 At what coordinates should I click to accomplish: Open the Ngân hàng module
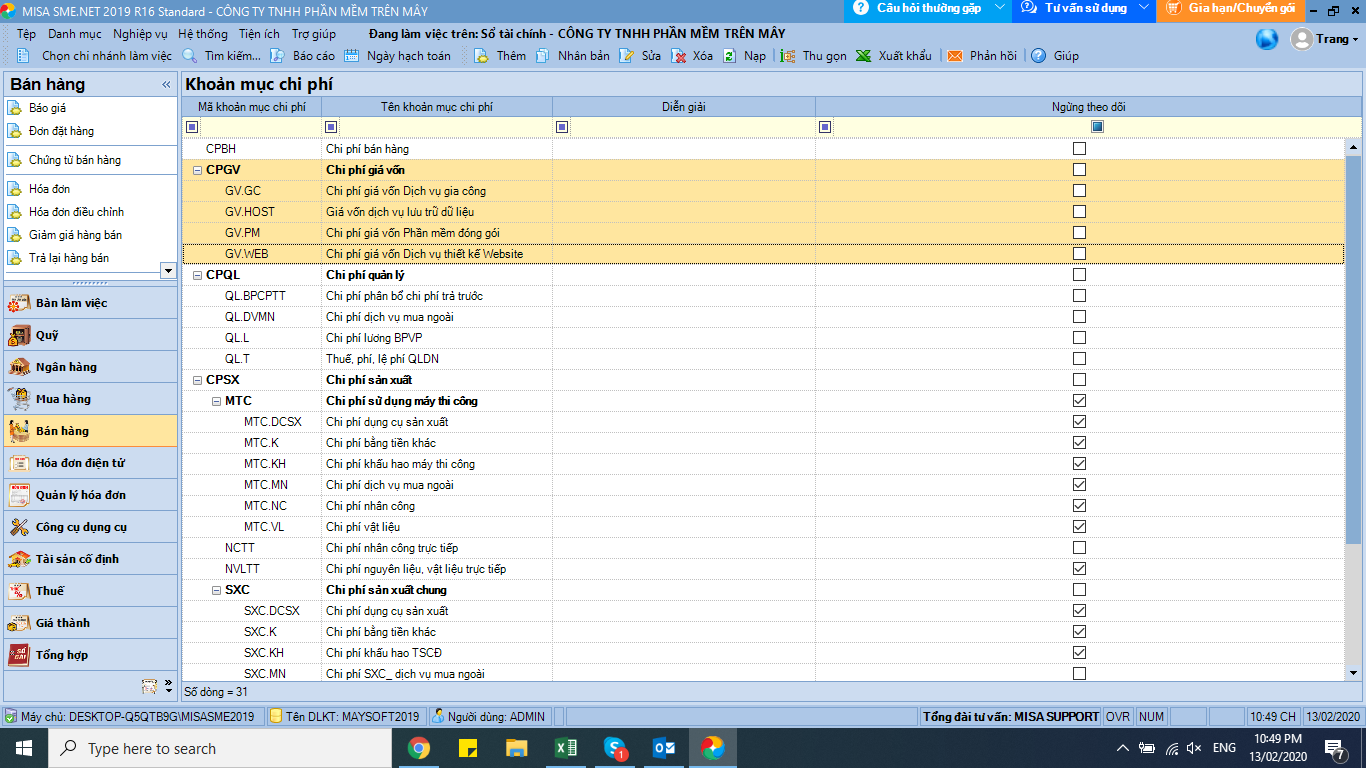[x=66, y=367]
